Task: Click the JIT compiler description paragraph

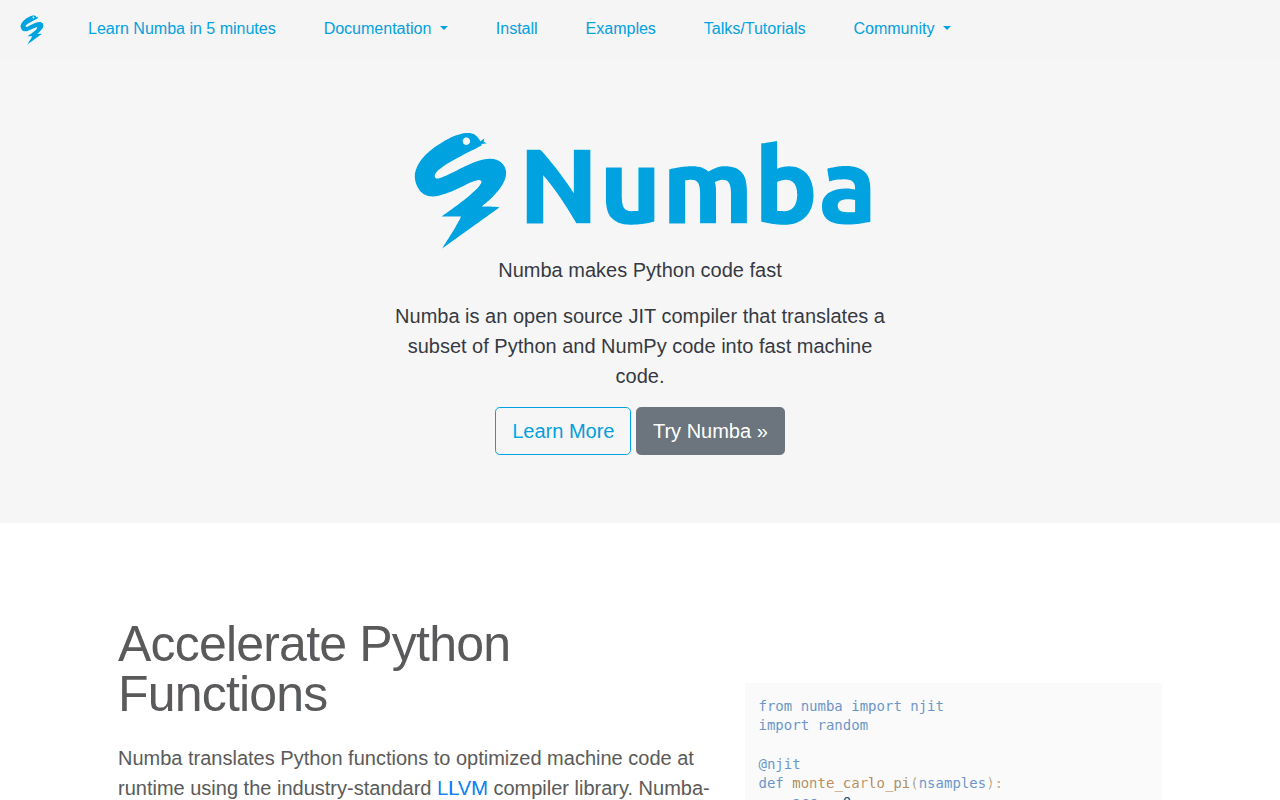Action: (640, 346)
